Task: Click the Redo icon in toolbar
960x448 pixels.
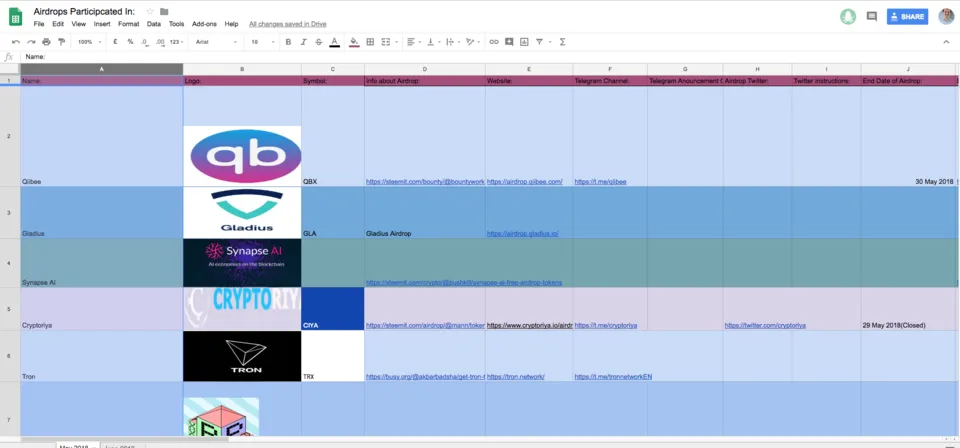Action: point(31,42)
